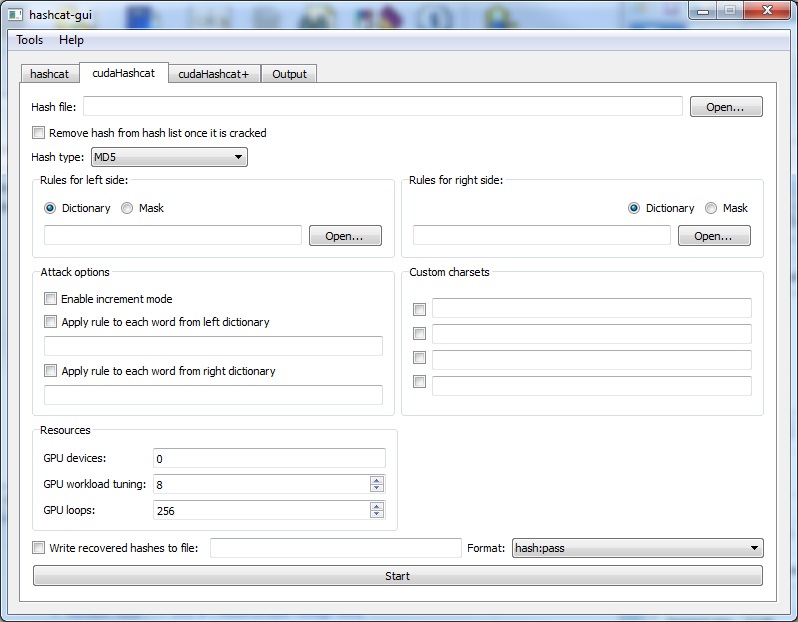Enable Write recovered hashes to file

click(x=39, y=548)
